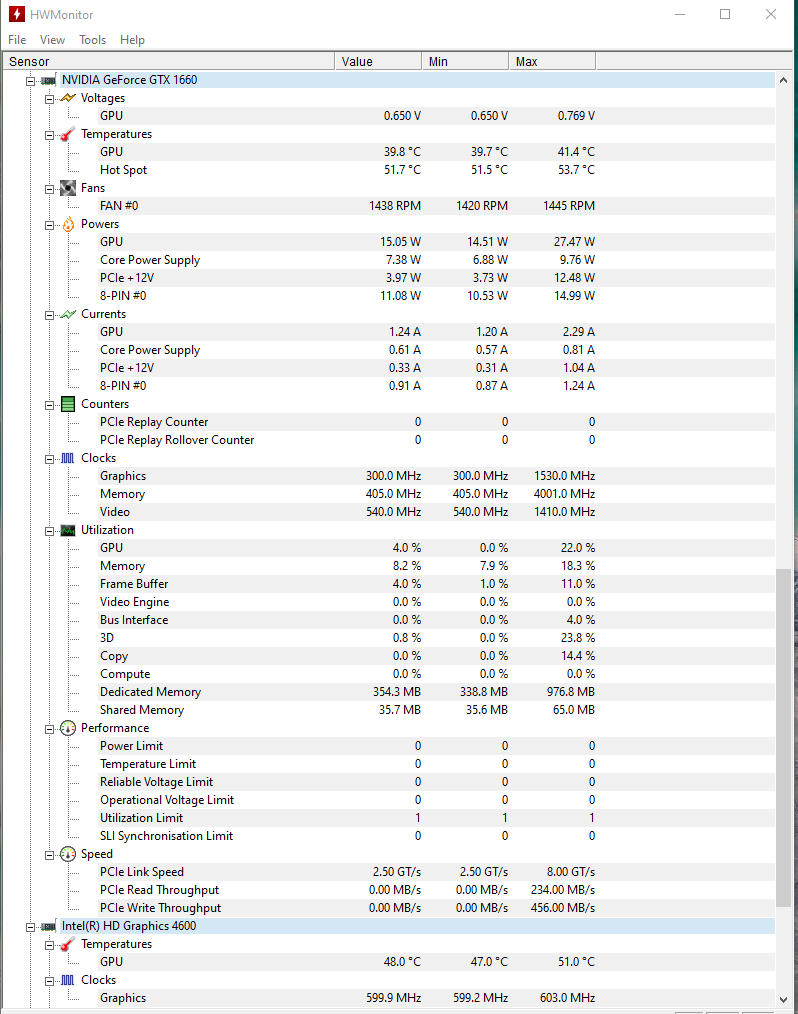This screenshot has height=1014, width=798.
Task: Open the View menu
Action: (x=52, y=40)
